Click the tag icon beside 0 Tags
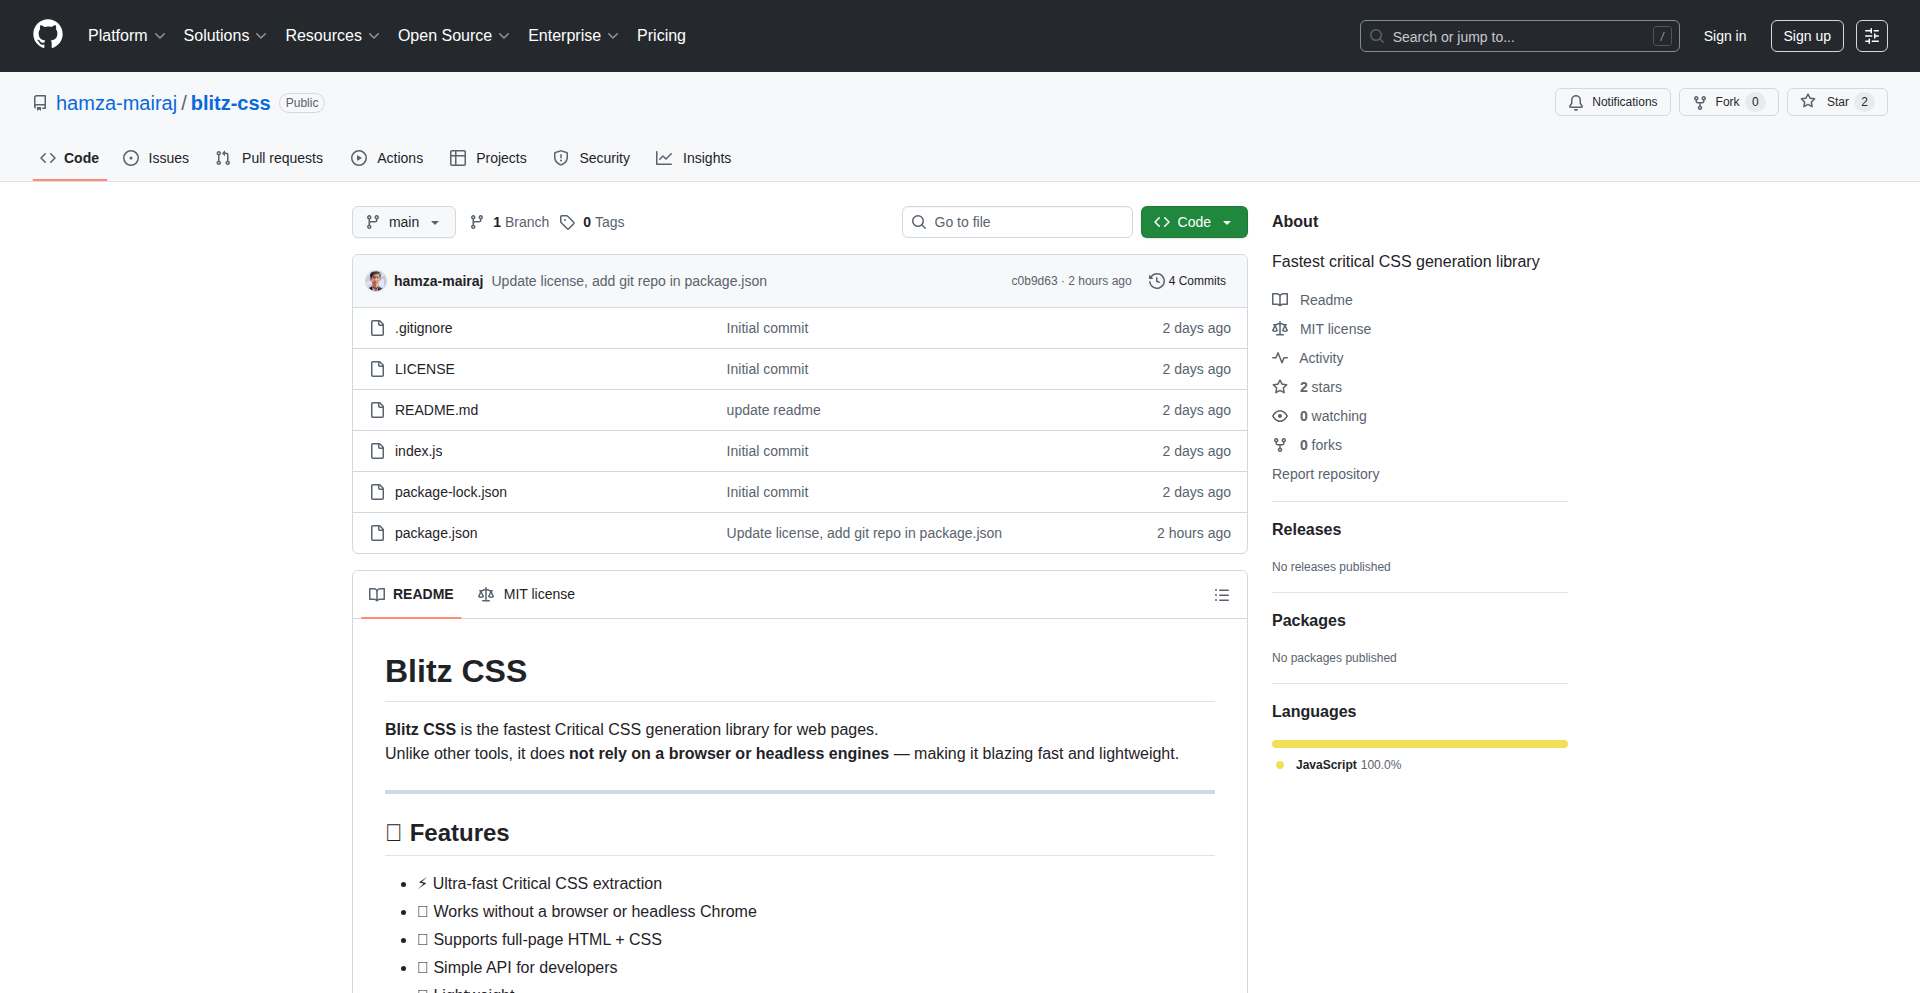 [567, 222]
